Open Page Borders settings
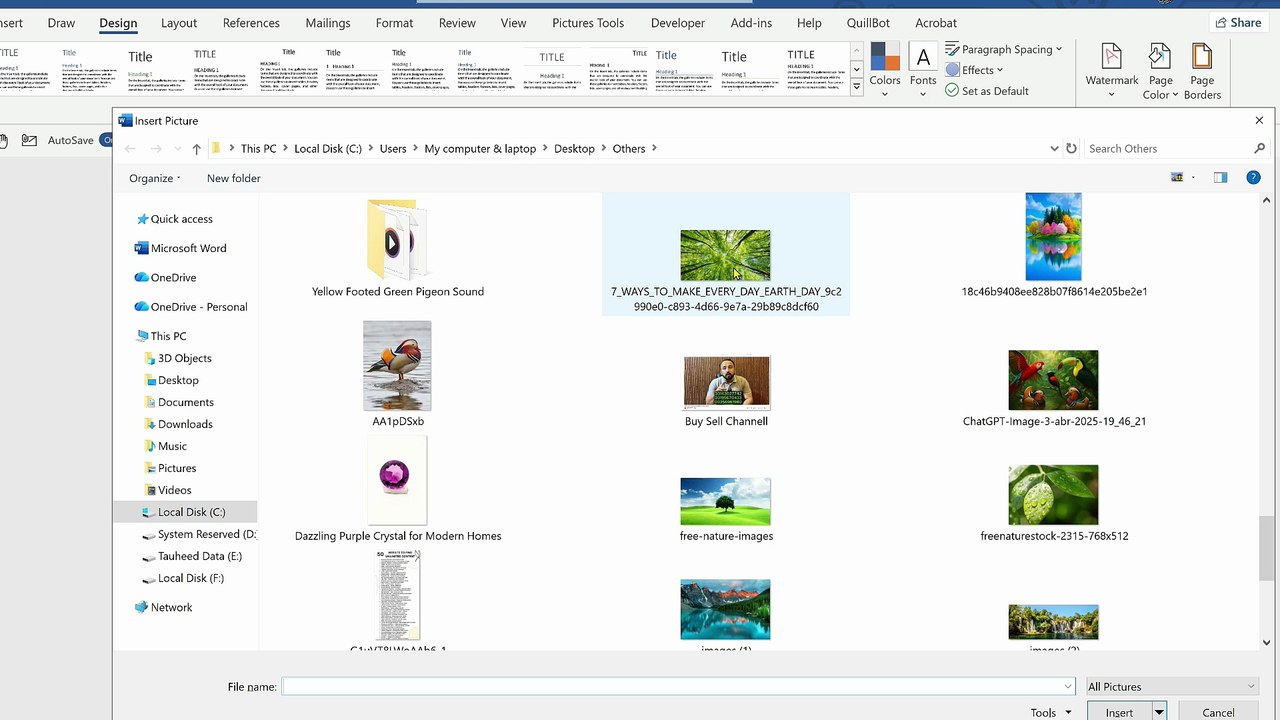1280x720 pixels. (x=1202, y=70)
